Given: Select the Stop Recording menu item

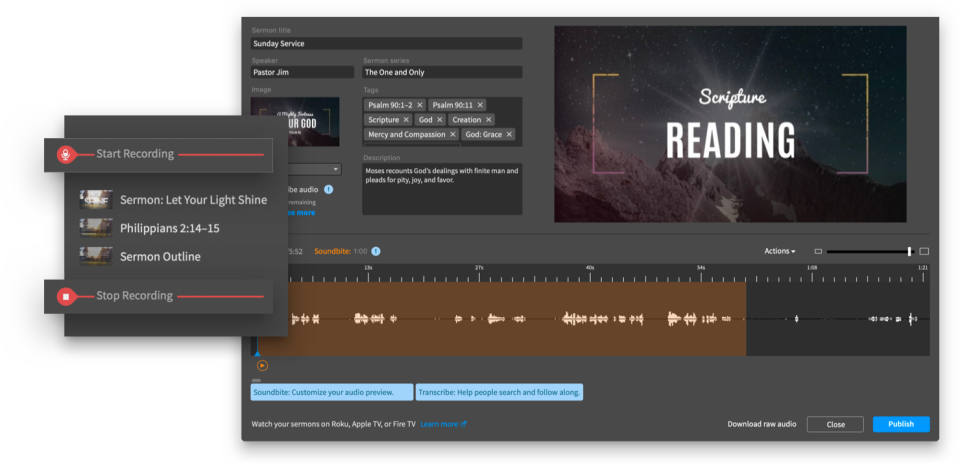Looking at the screenshot, I should (x=158, y=297).
